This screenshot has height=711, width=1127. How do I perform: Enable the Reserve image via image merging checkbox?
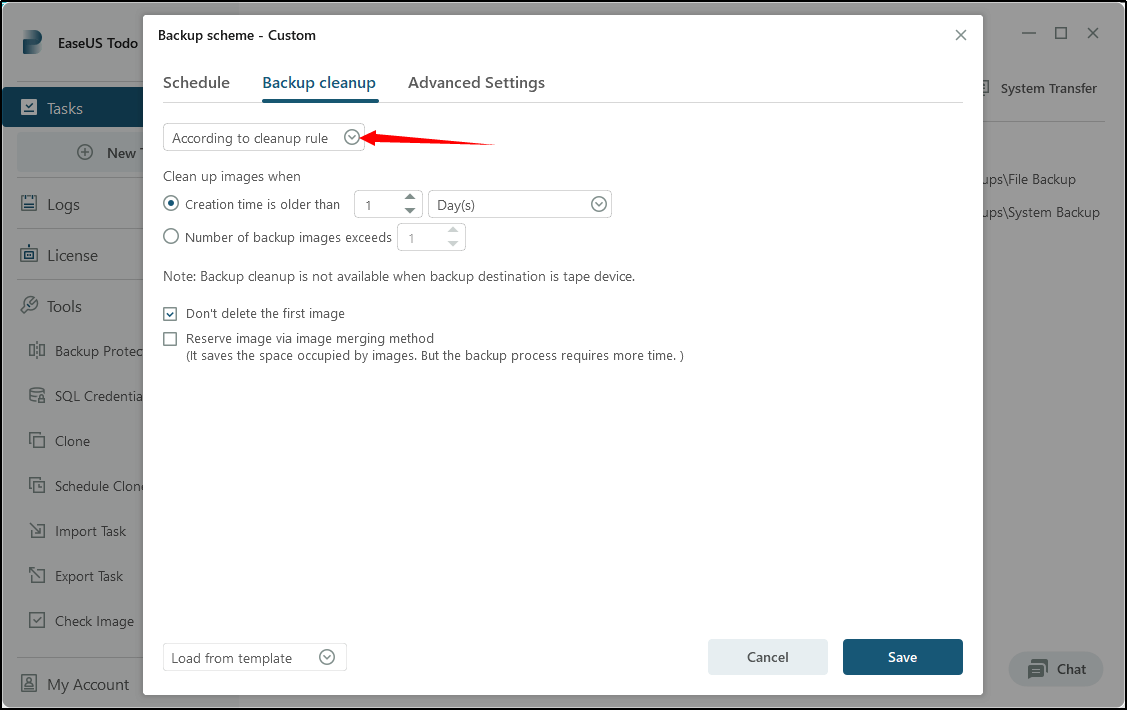pos(170,338)
